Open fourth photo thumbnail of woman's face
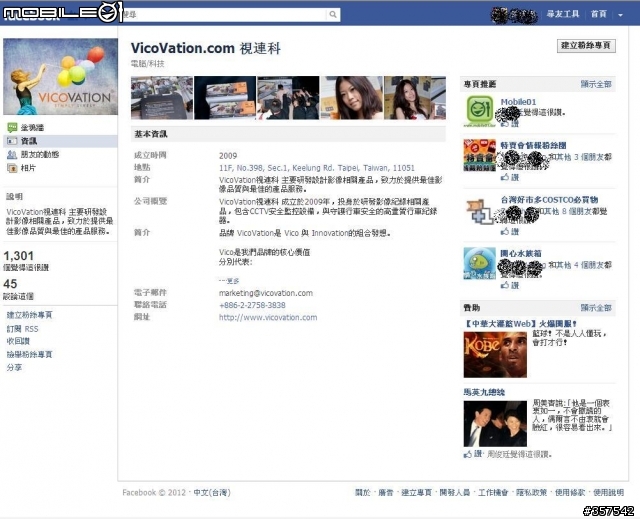 tap(352, 98)
